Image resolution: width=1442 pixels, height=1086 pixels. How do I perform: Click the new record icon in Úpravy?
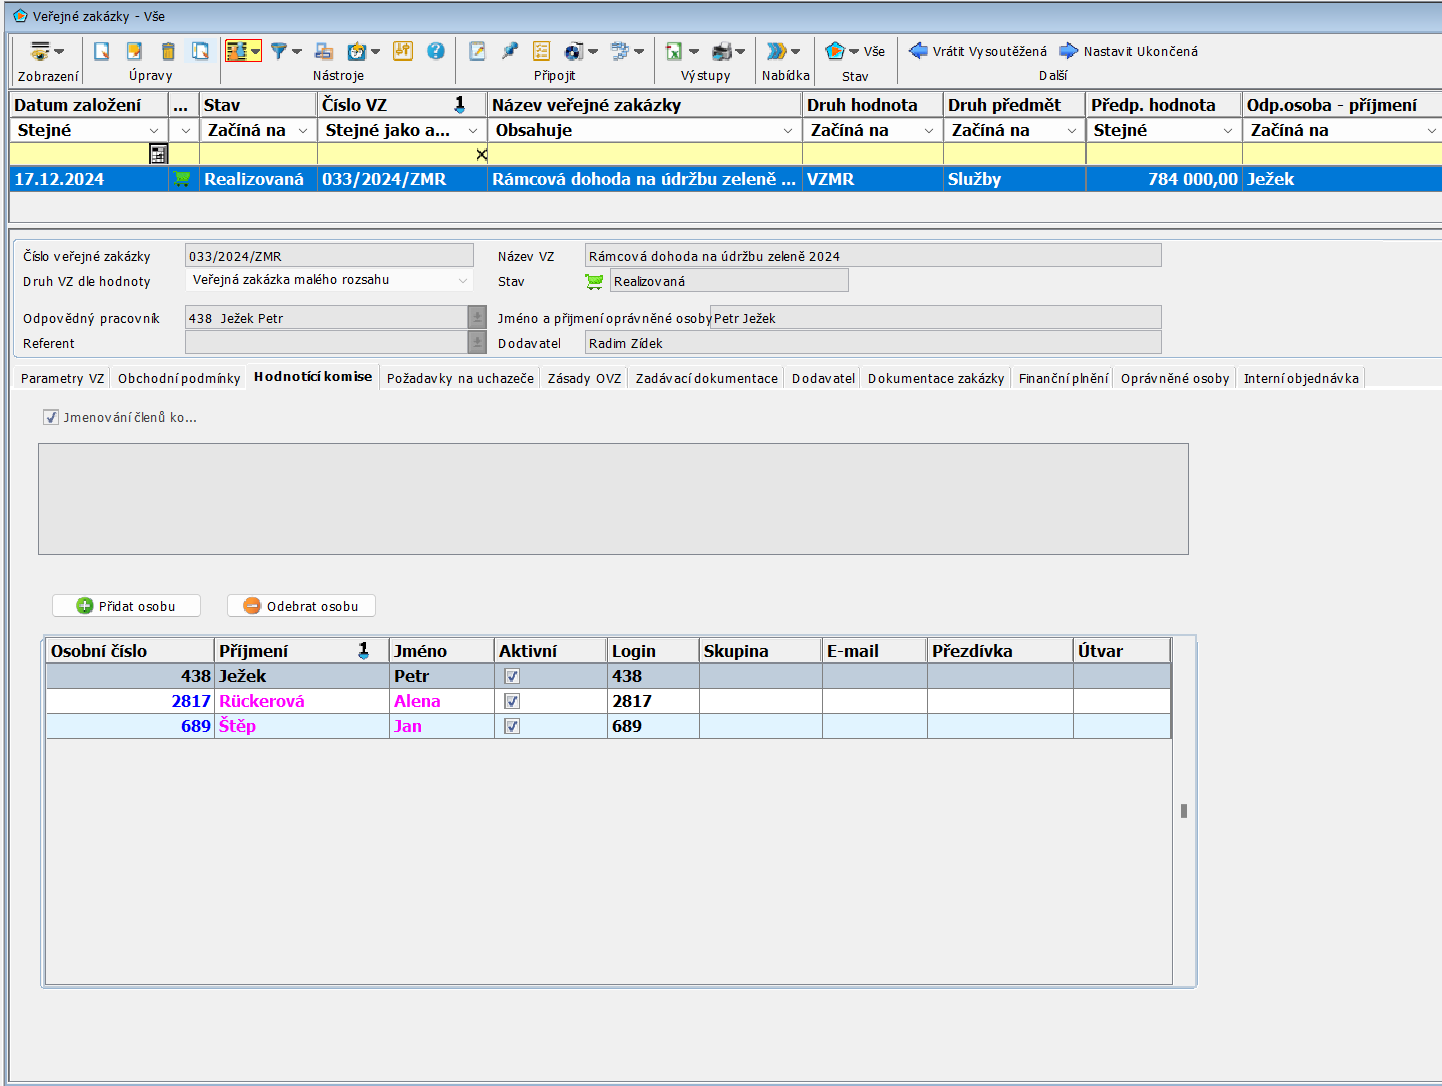pos(101,51)
